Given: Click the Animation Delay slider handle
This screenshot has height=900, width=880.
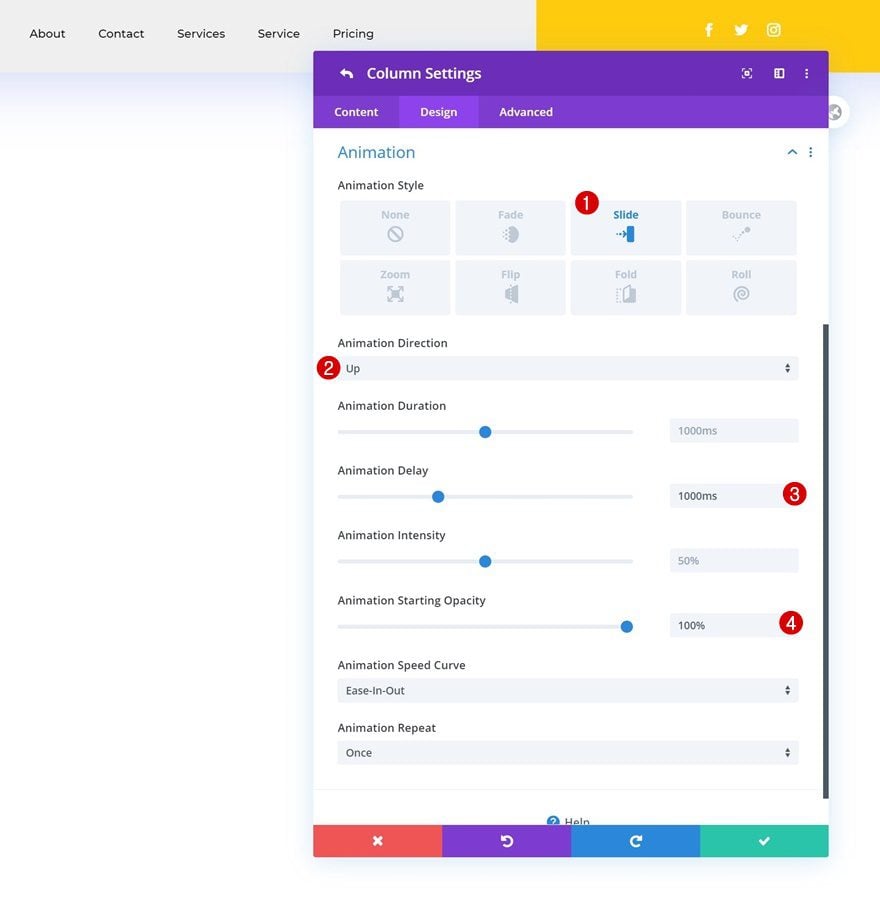Looking at the screenshot, I should pos(438,496).
